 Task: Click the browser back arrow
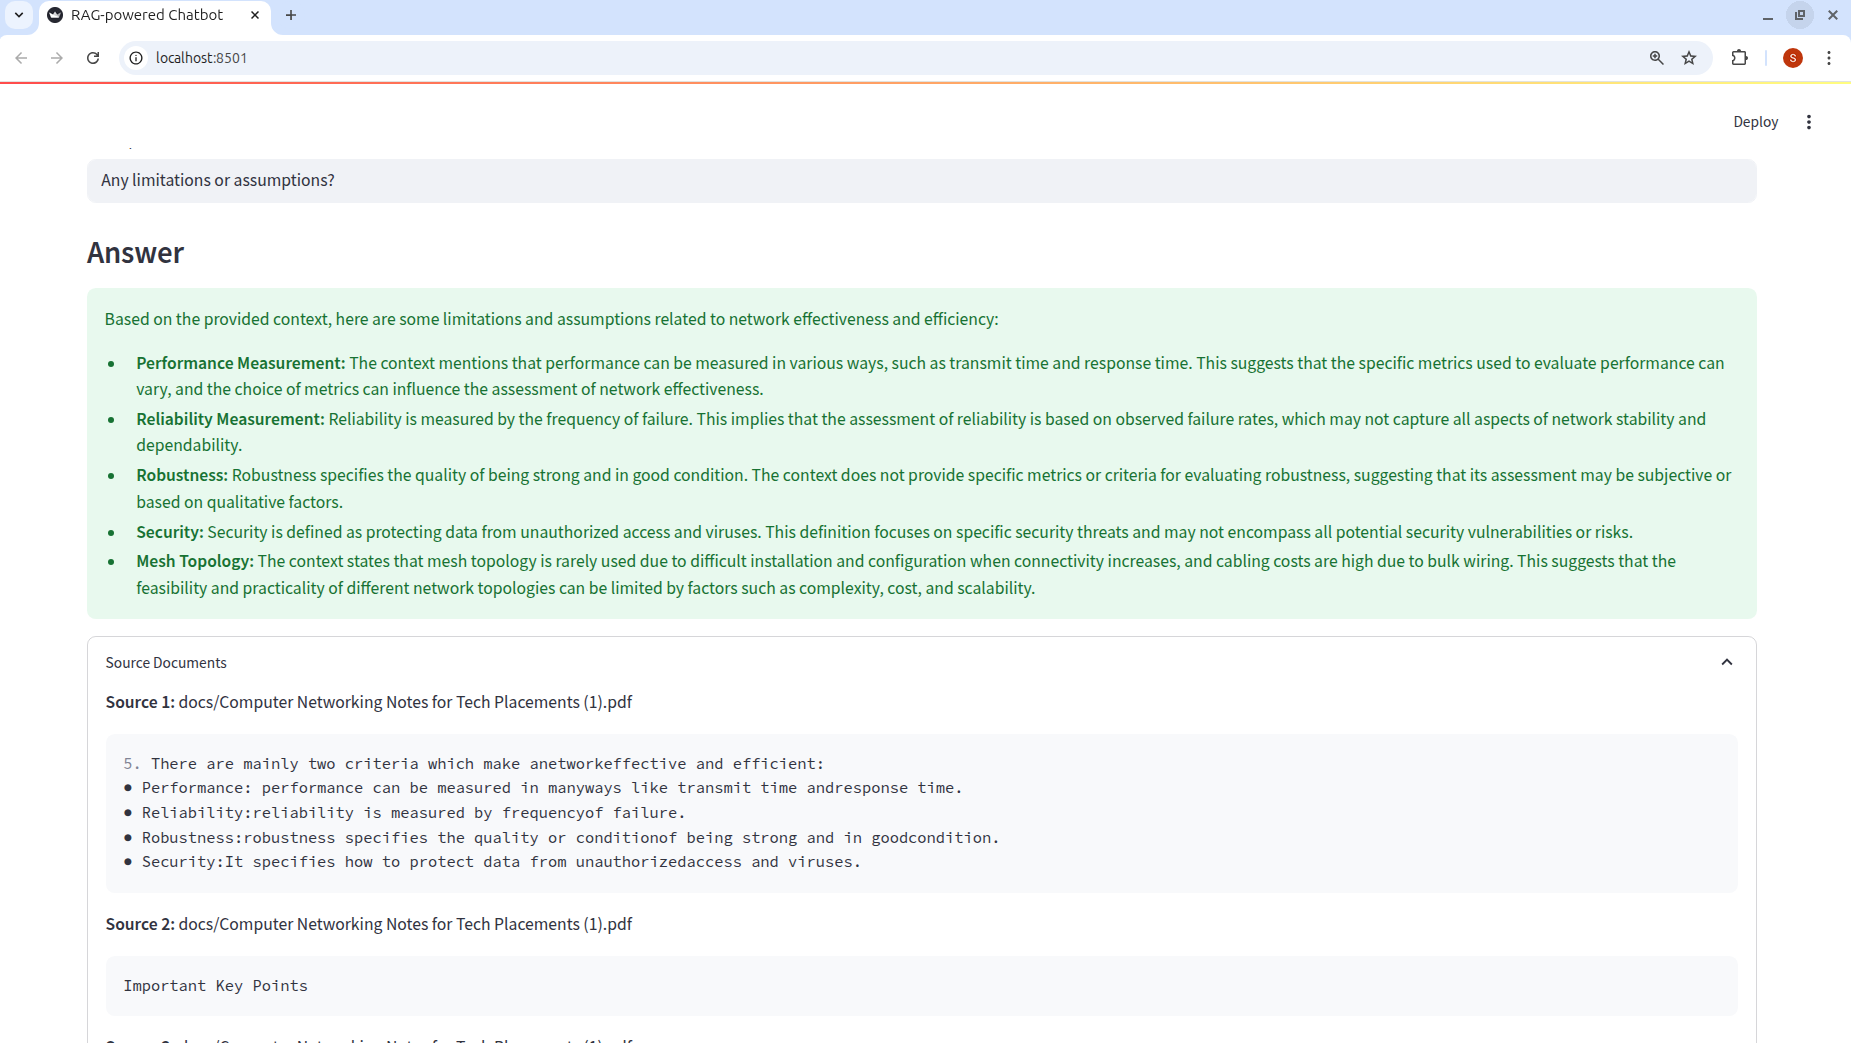click(21, 58)
